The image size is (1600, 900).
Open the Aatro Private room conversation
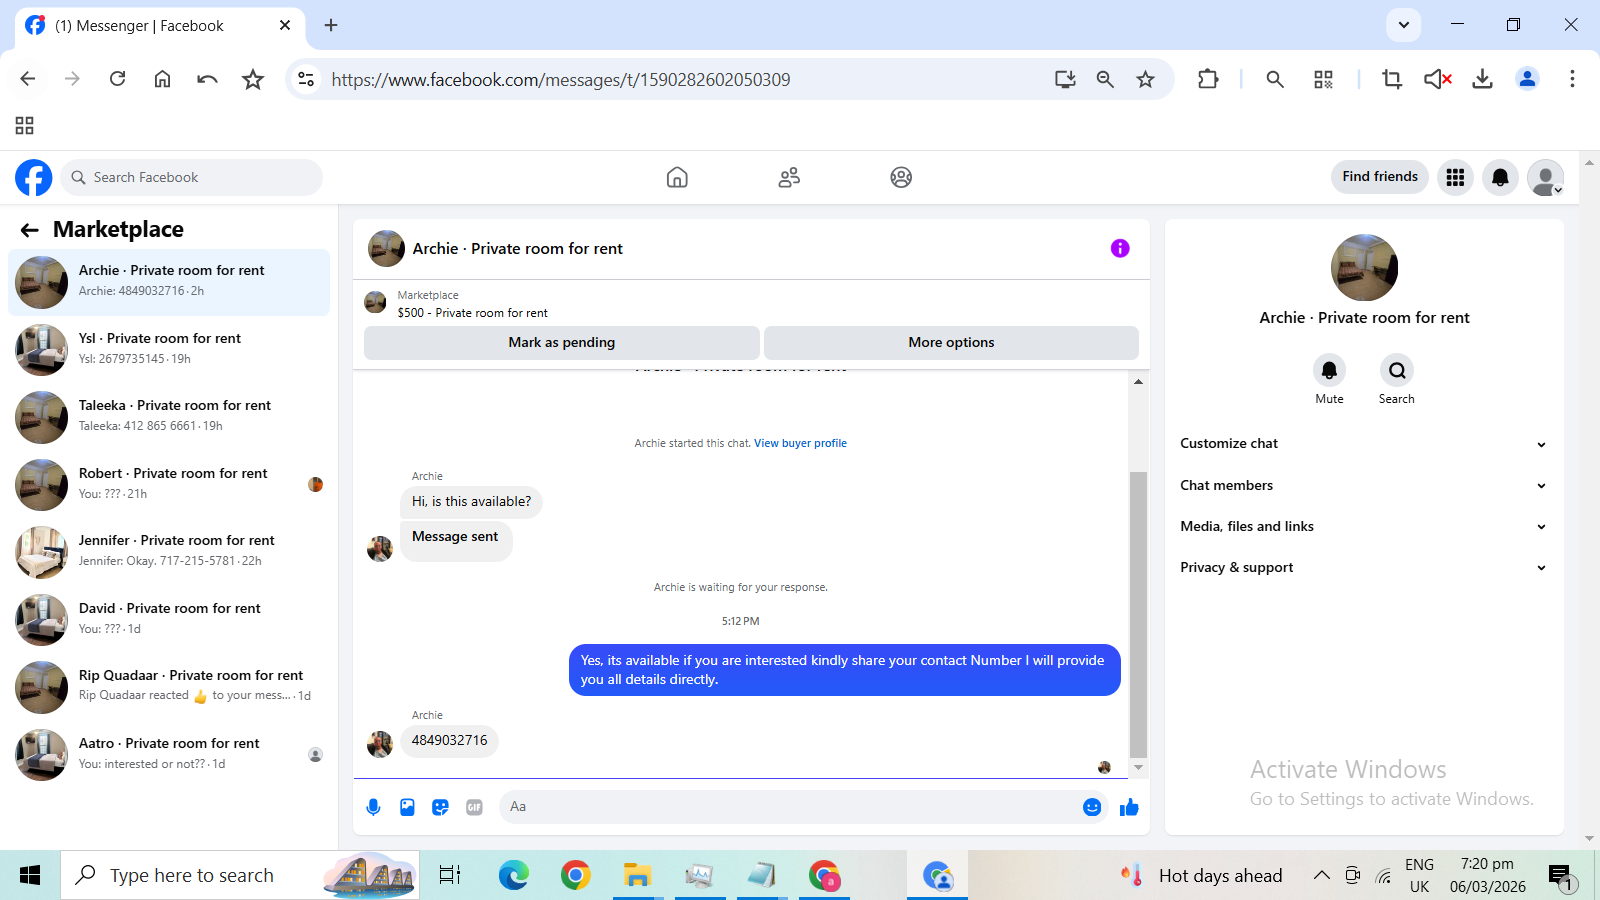coord(169,754)
